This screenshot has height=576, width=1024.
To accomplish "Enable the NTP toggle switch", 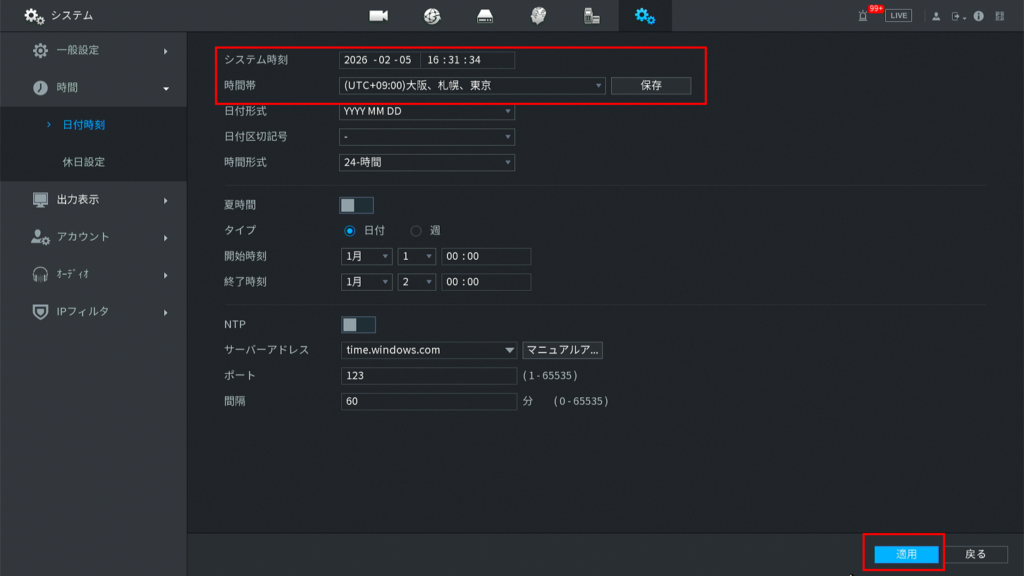I will [360, 324].
